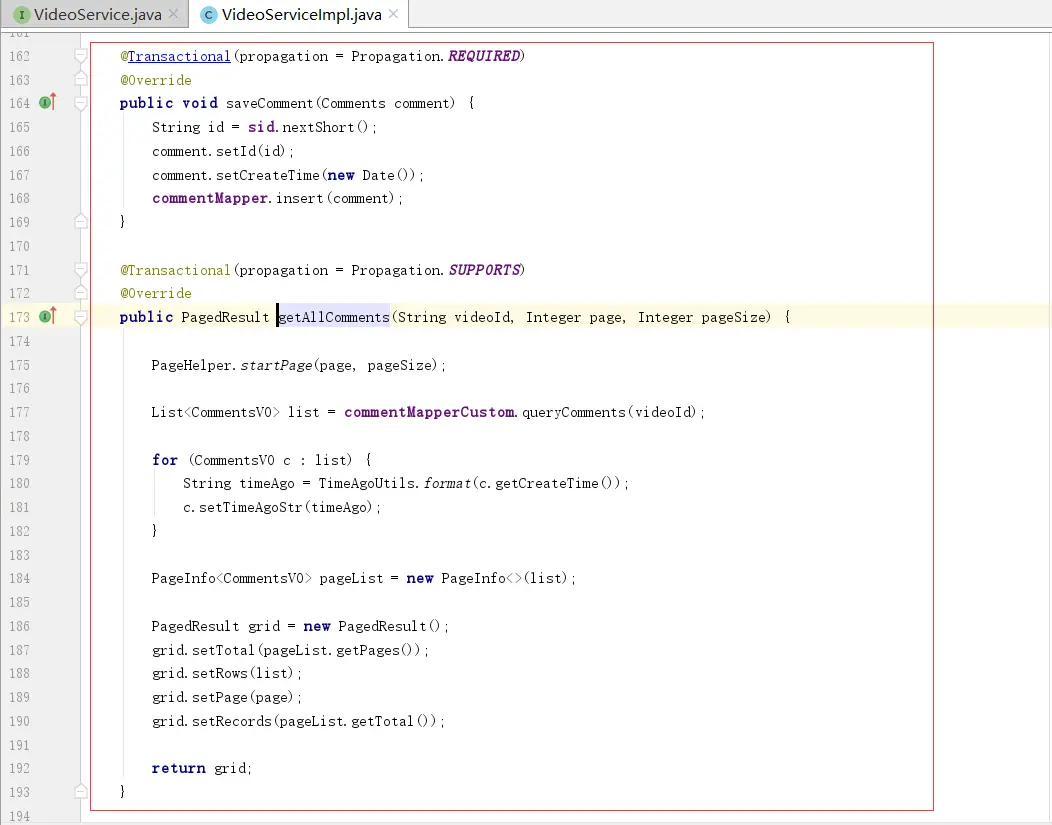Click the return keyword on line 192
Image resolution: width=1052 pixels, height=825 pixels.
178,768
